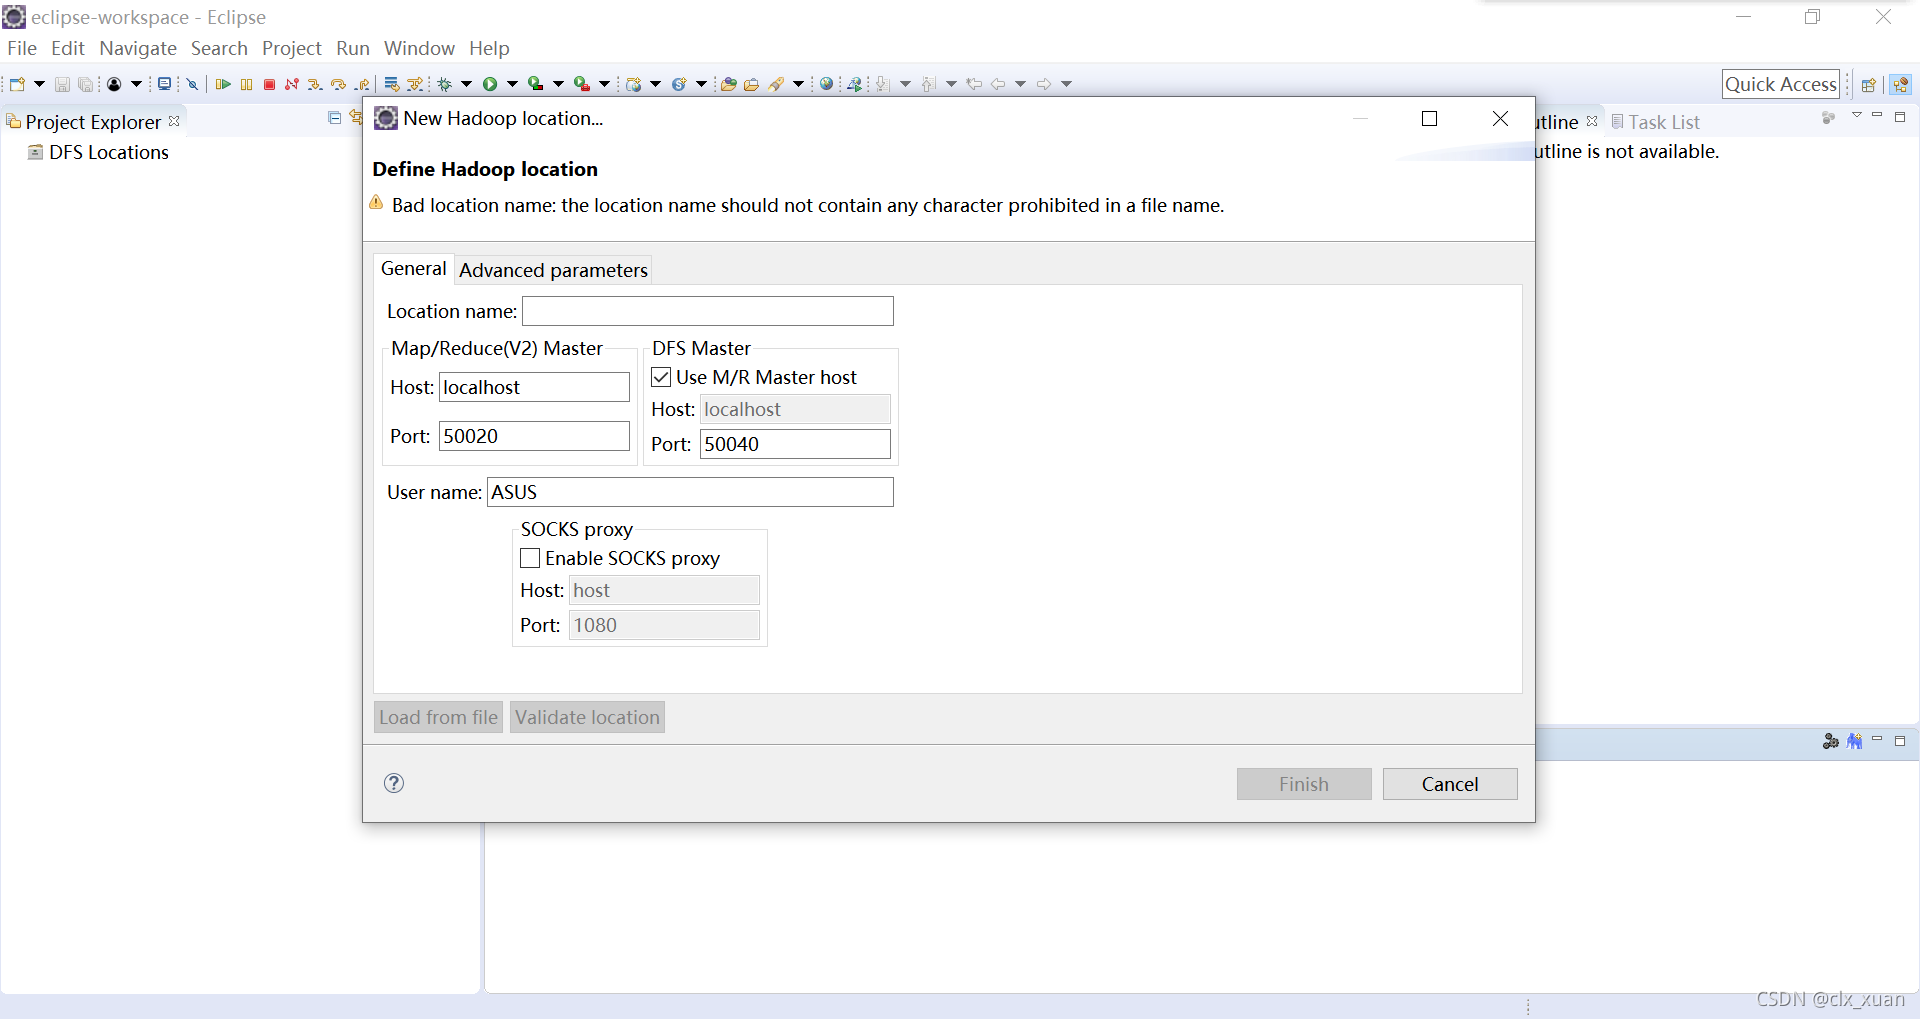Uncheck Use M/R Master host
Viewport: 1920px width, 1019px height.
pyautogui.click(x=661, y=377)
